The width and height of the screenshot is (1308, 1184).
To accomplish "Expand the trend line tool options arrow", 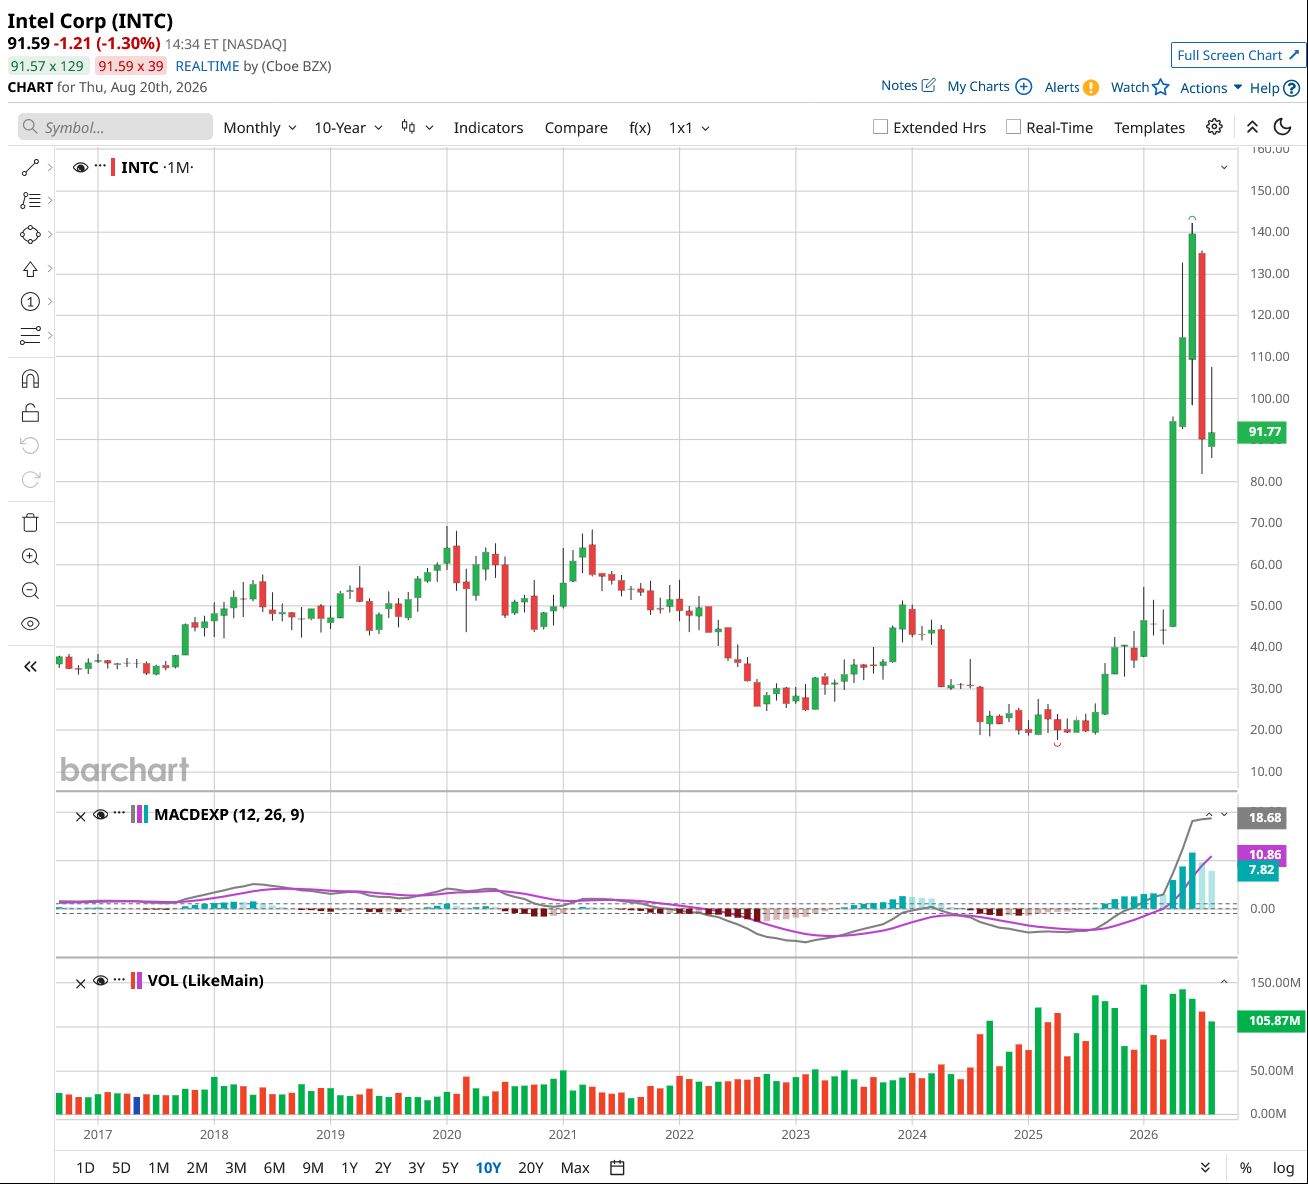I will (50, 167).
